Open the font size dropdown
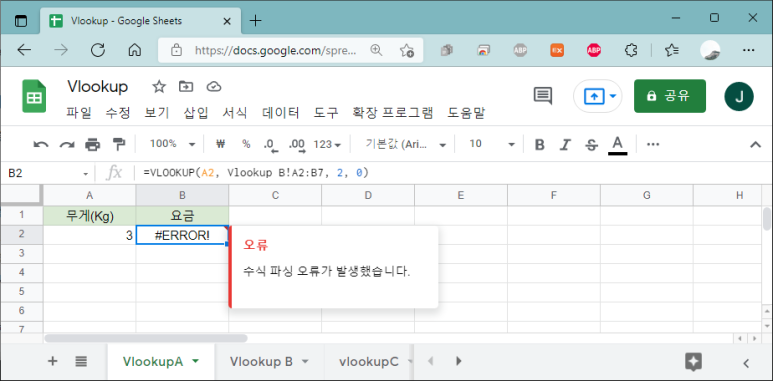This screenshot has width=773, height=381. pos(491,144)
